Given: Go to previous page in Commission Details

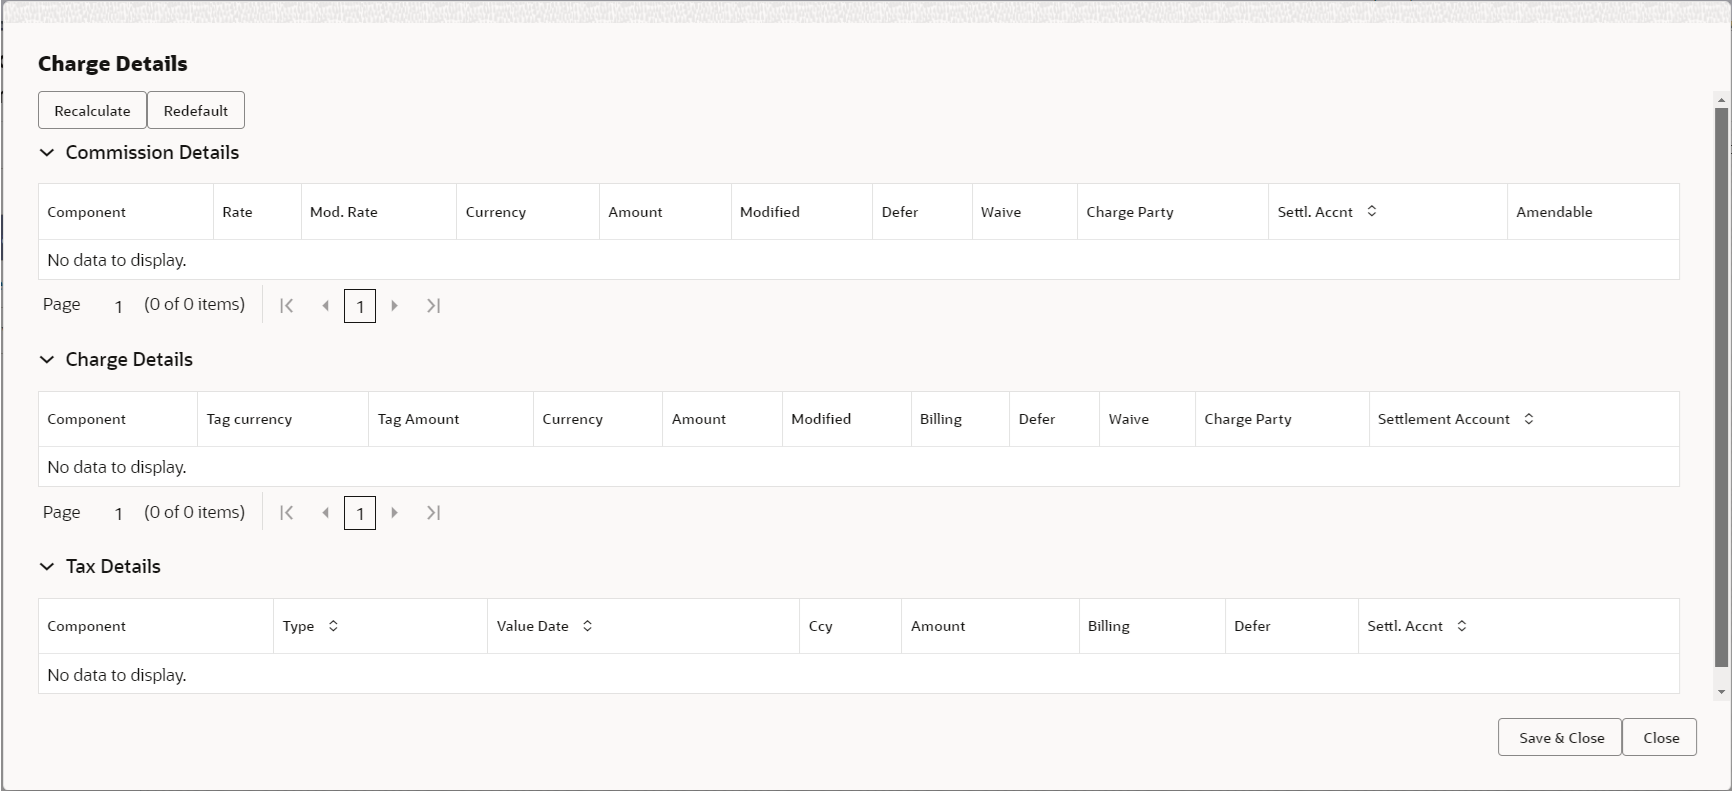Looking at the screenshot, I should [325, 306].
